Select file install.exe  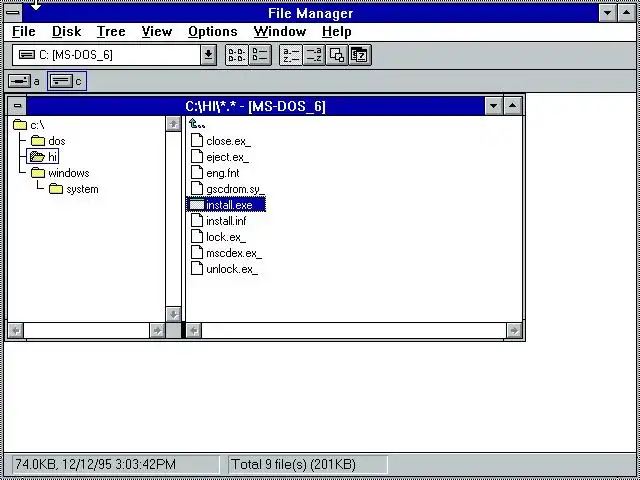[x=226, y=204]
